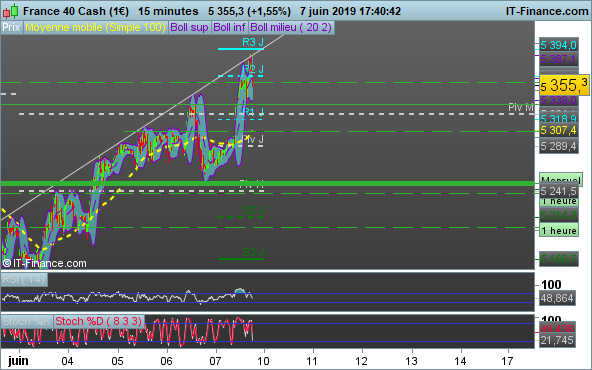Click the grey price label 5 241,5

[559, 191]
